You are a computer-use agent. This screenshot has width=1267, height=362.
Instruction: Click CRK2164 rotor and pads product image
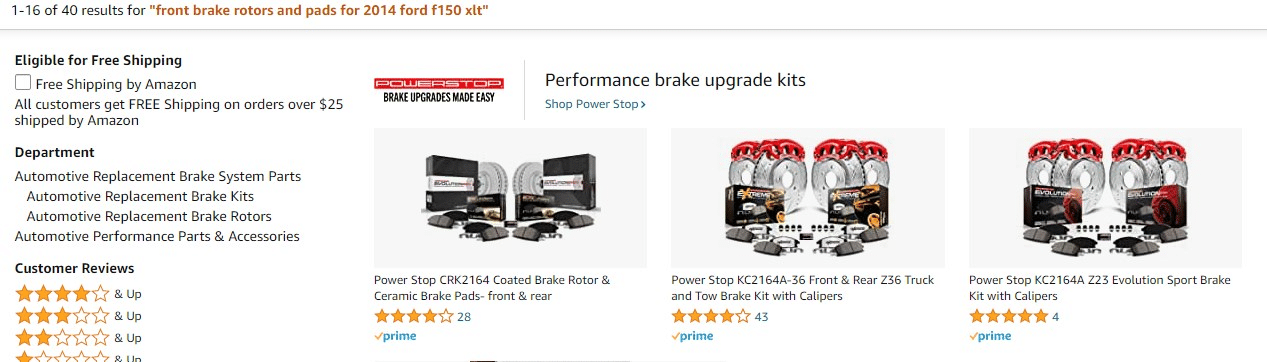coord(510,198)
